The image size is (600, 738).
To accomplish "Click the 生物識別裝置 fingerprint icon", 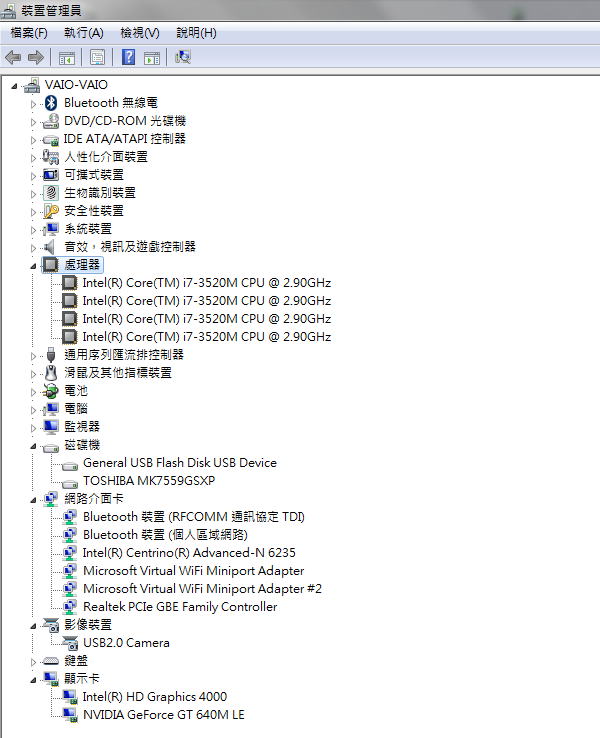I will (50, 193).
